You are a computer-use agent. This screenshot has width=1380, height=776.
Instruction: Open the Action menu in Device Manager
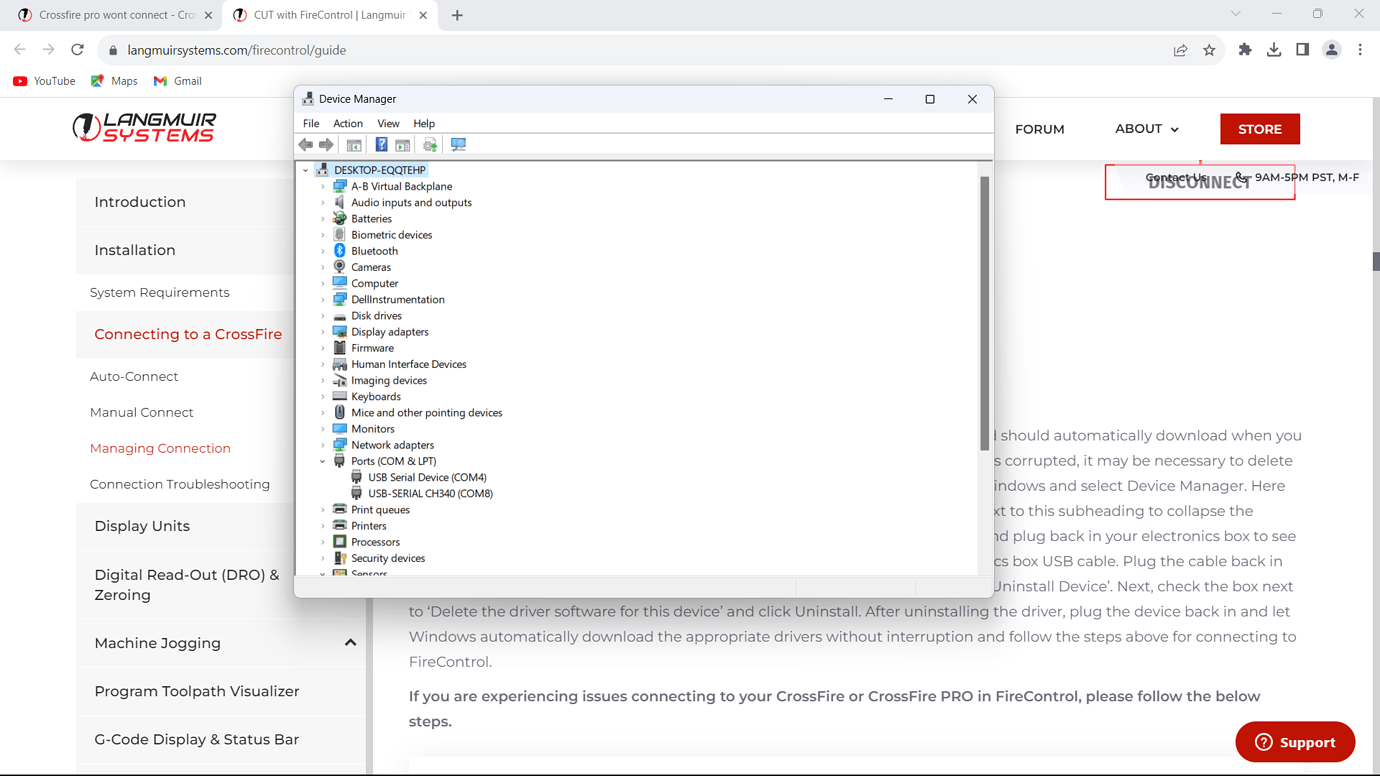348,123
